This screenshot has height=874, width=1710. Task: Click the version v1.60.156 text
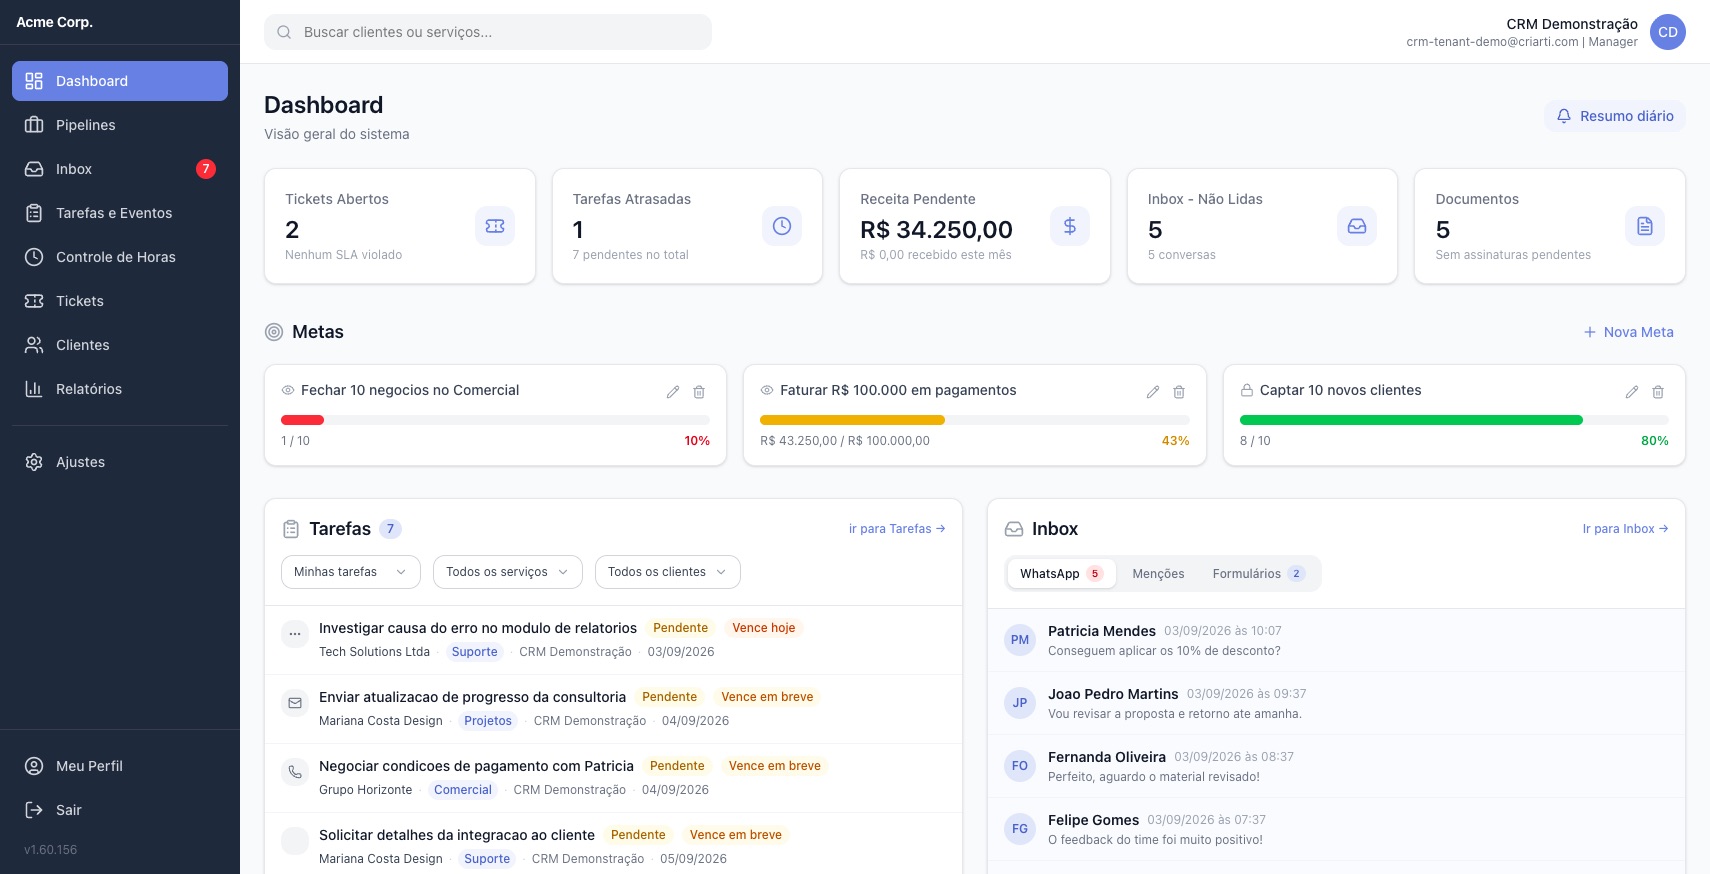click(x=50, y=850)
